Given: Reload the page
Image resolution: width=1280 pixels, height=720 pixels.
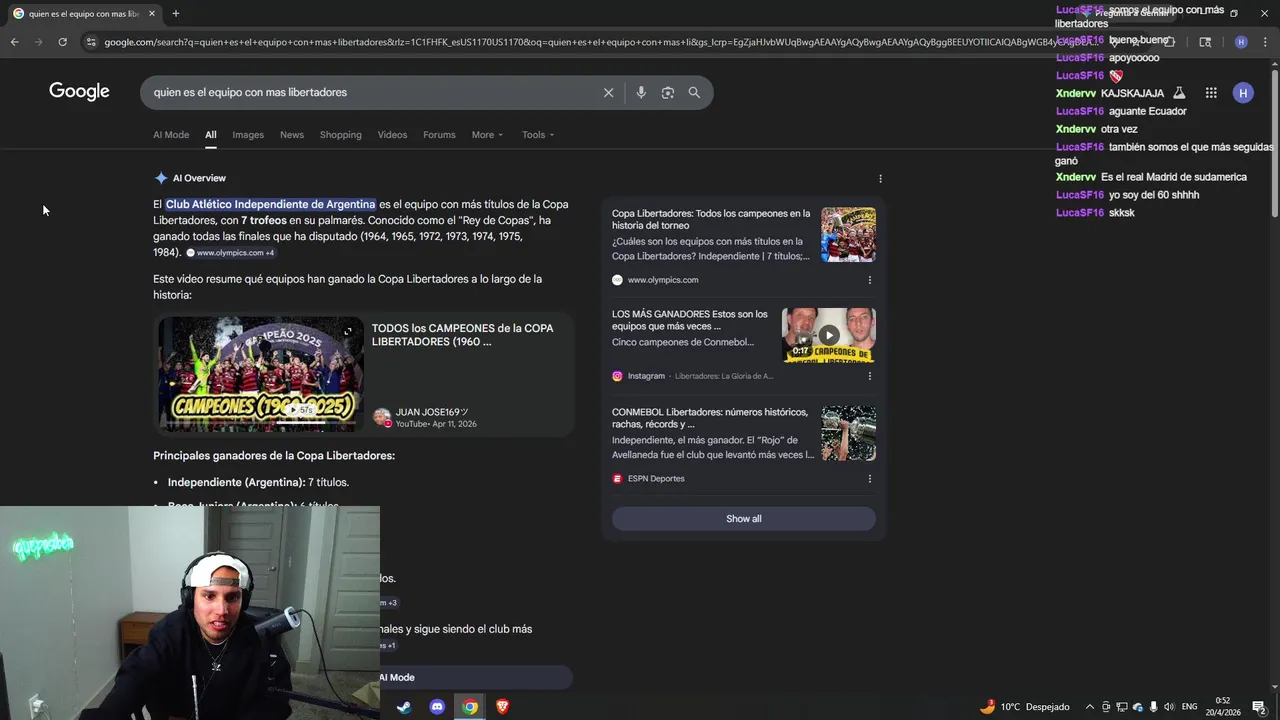Looking at the screenshot, I should (x=62, y=42).
